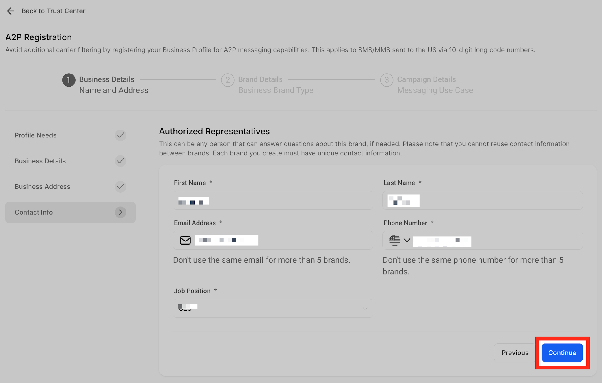Click the Last Name input field
This screenshot has width=602, height=383.
(x=483, y=201)
